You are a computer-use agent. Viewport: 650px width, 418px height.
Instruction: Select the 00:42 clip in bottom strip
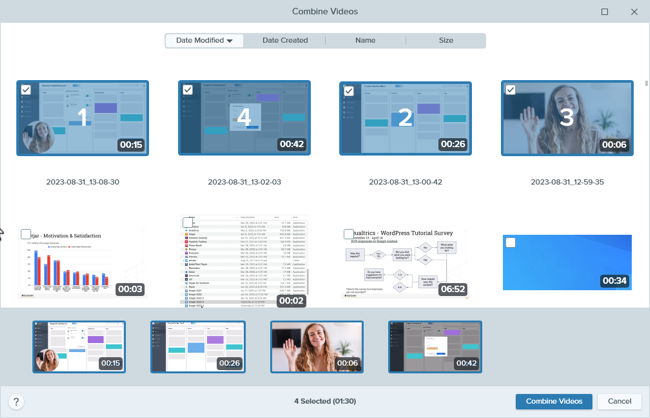coord(435,346)
